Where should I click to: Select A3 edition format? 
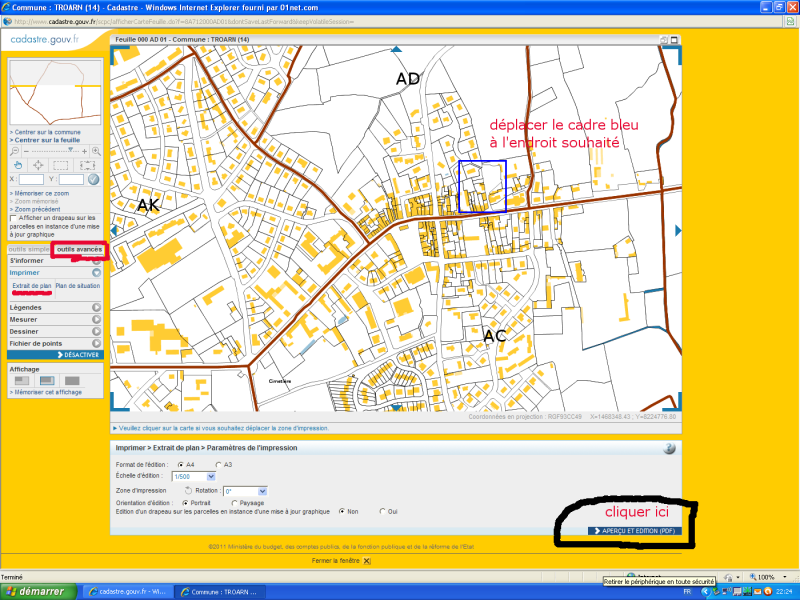[218, 465]
